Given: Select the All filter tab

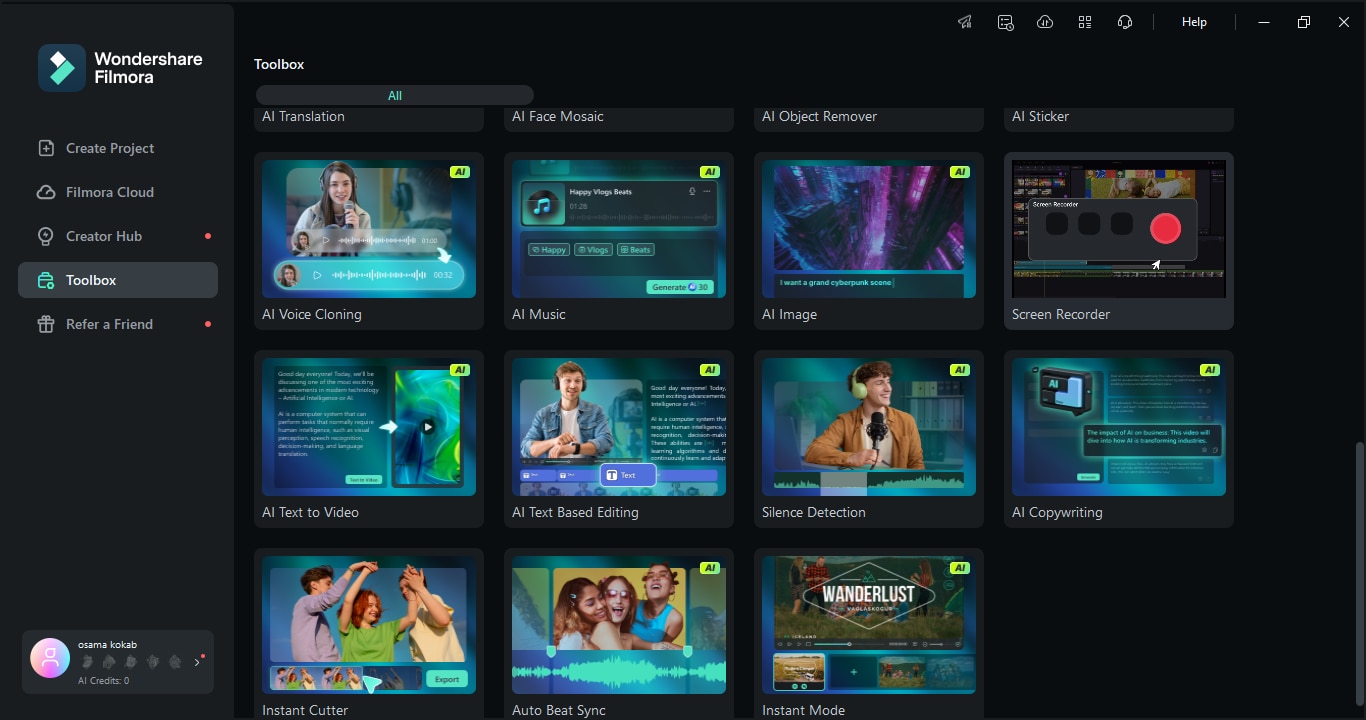Looking at the screenshot, I should point(394,94).
